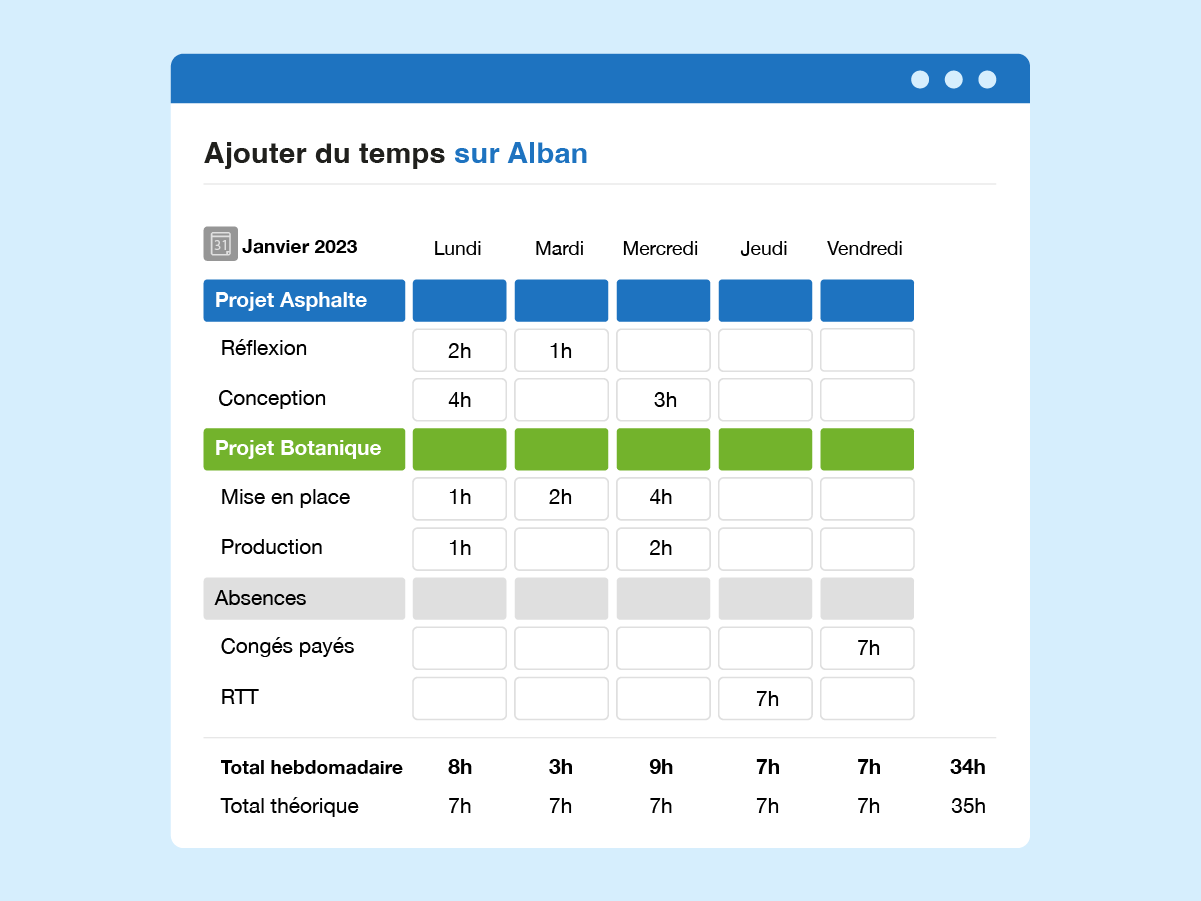Click the empty Conception Mardi cell
The height and width of the screenshot is (901, 1201).
point(561,400)
